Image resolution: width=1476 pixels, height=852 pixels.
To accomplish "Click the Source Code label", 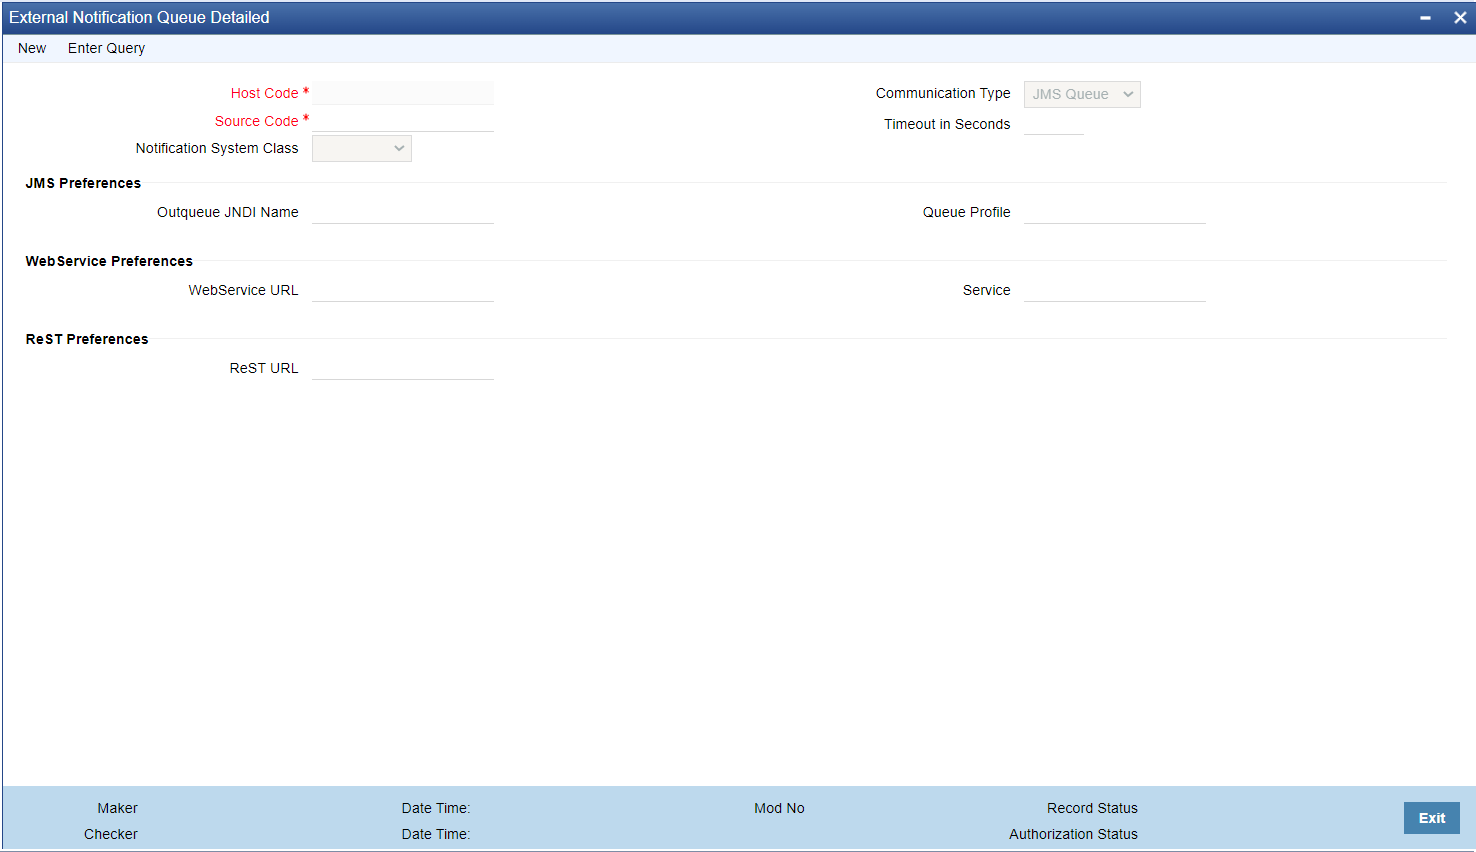I will (x=256, y=121).
